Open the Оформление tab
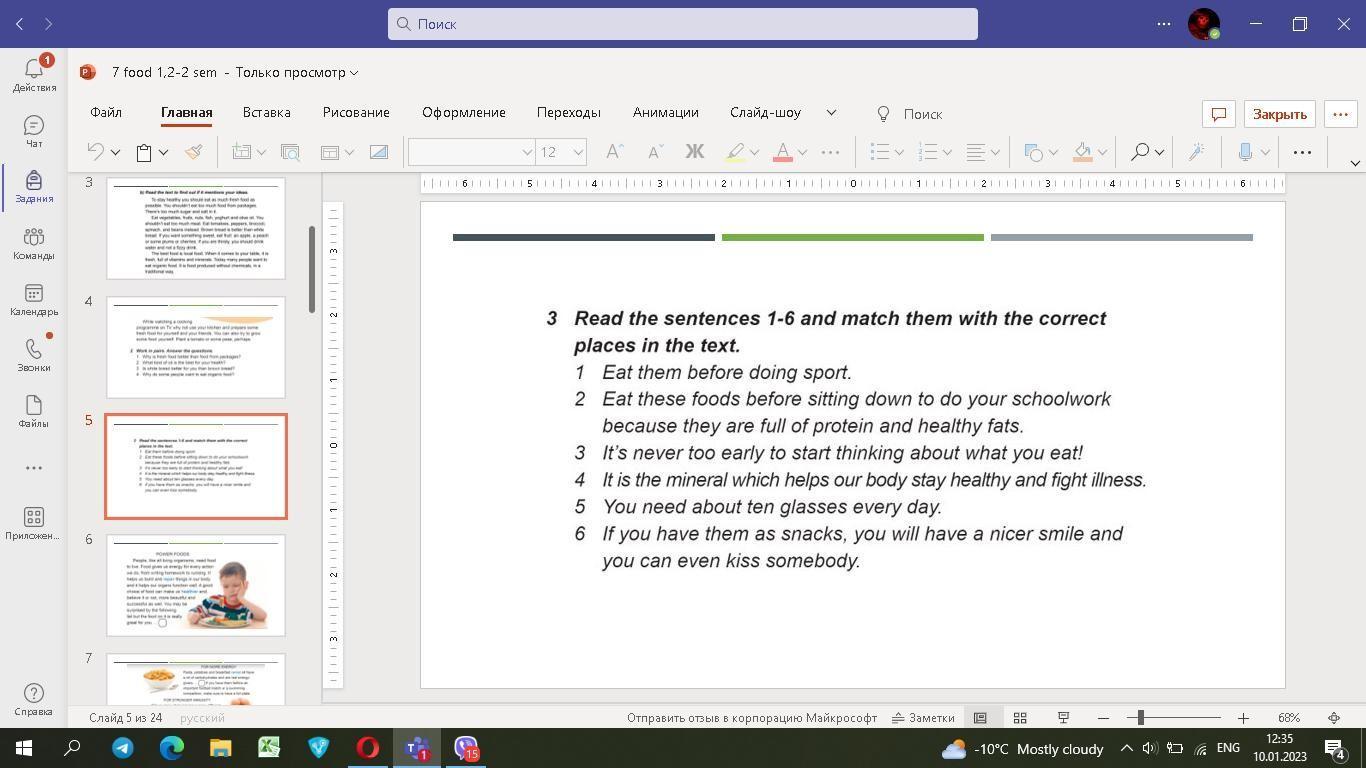 click(464, 113)
